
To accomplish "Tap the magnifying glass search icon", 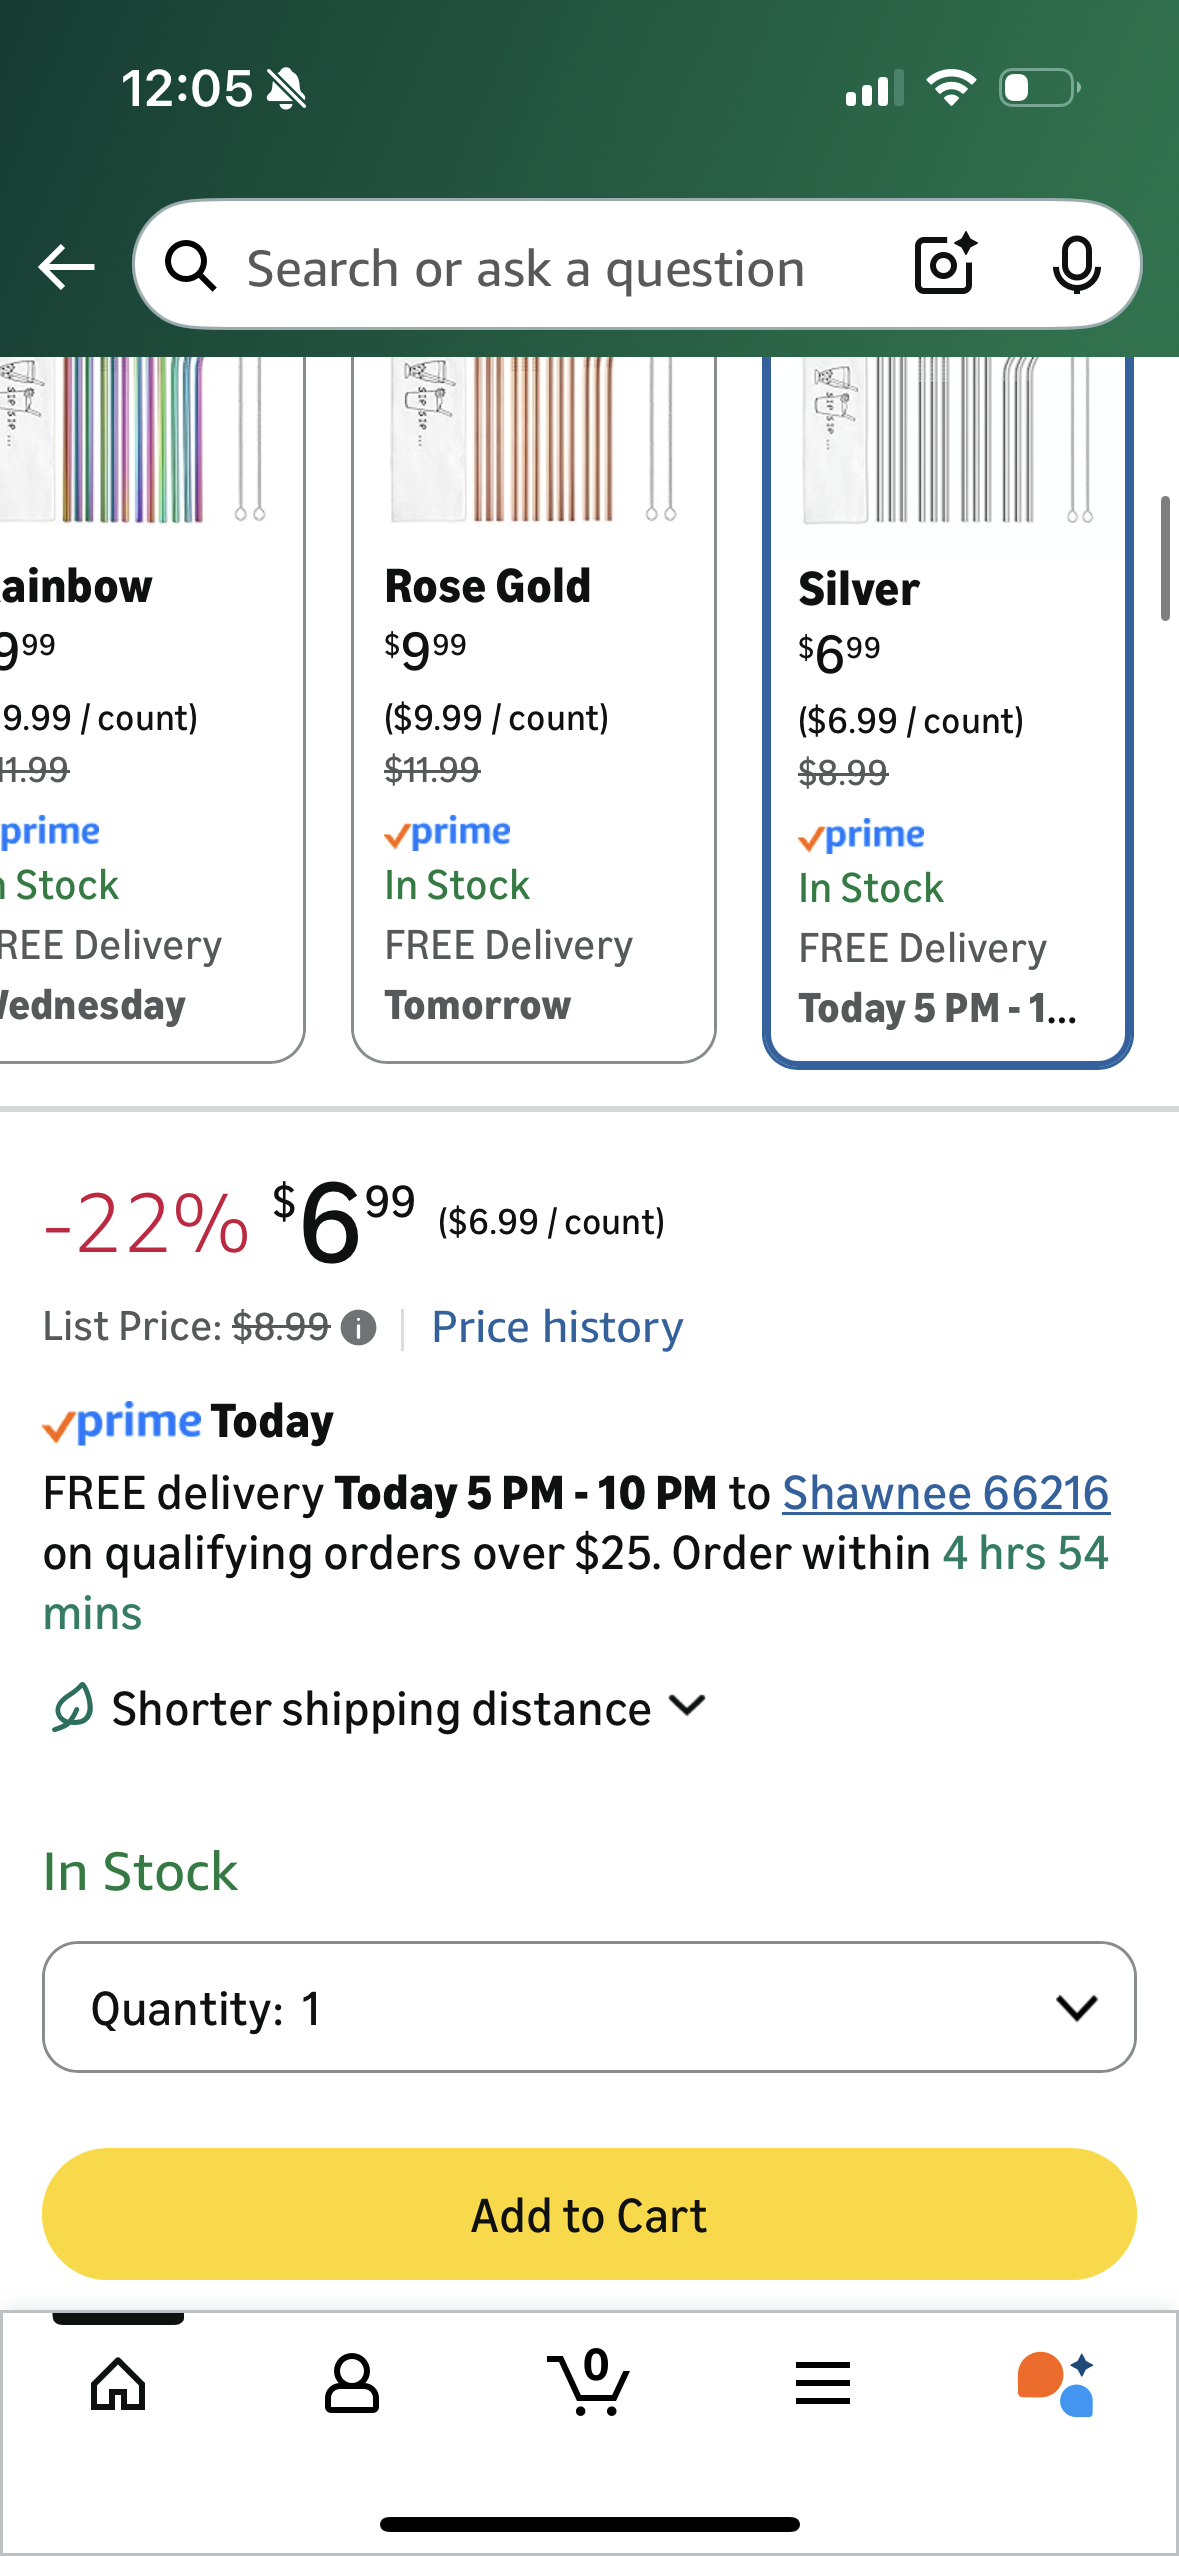I will coord(194,266).
